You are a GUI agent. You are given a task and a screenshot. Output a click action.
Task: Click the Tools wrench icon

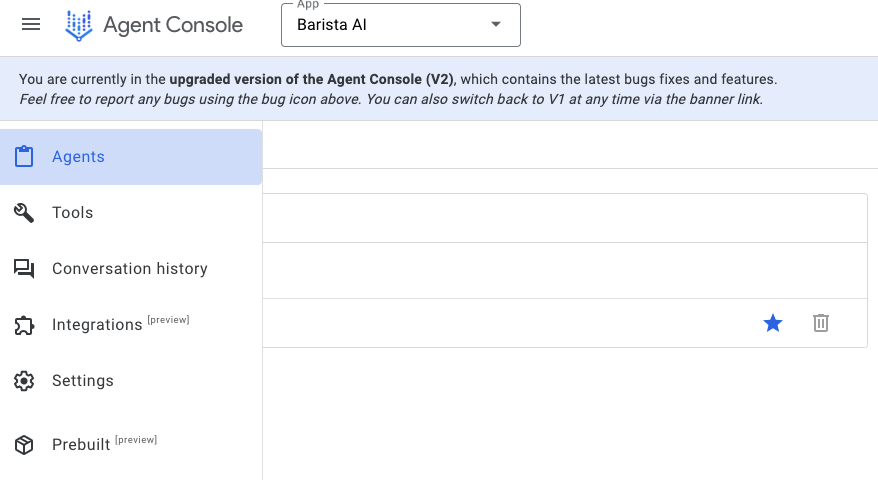[24, 213]
